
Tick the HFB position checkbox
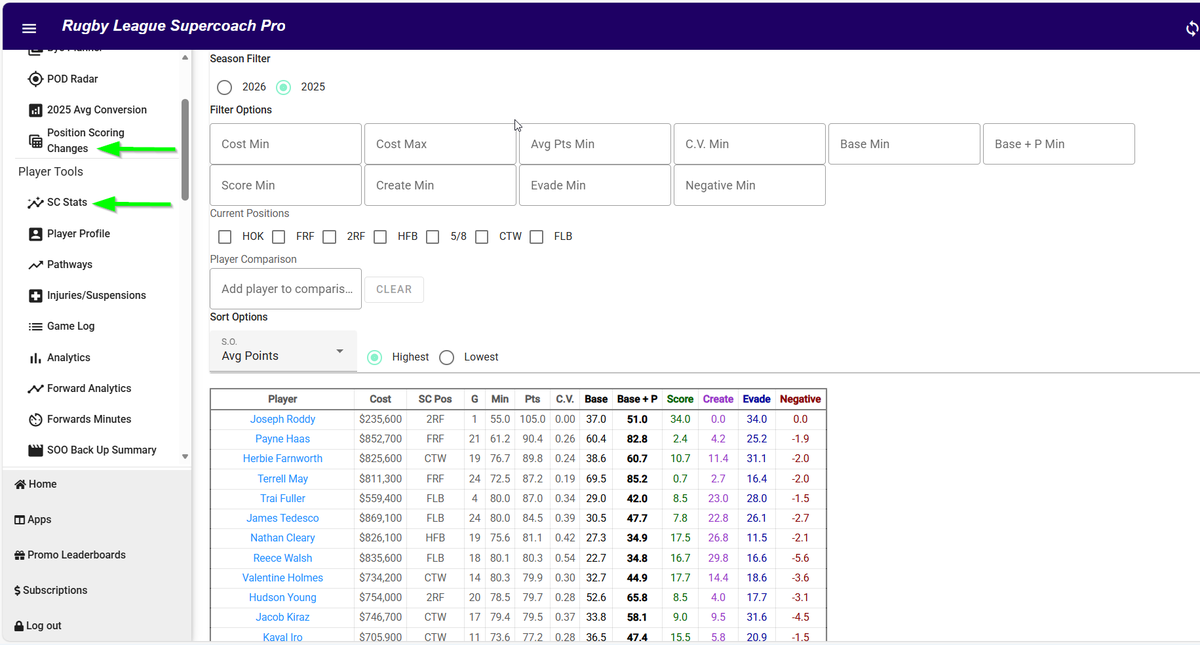pos(380,237)
